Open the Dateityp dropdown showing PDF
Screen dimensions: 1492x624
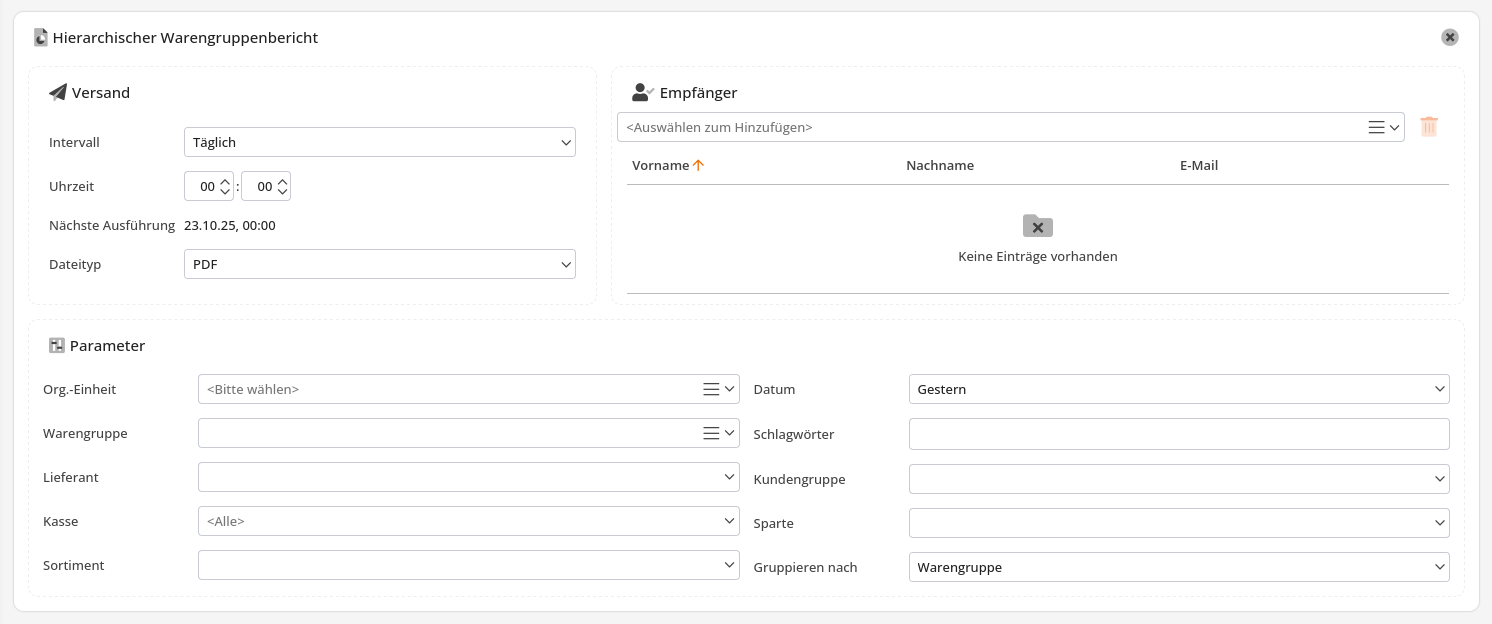[379, 265]
